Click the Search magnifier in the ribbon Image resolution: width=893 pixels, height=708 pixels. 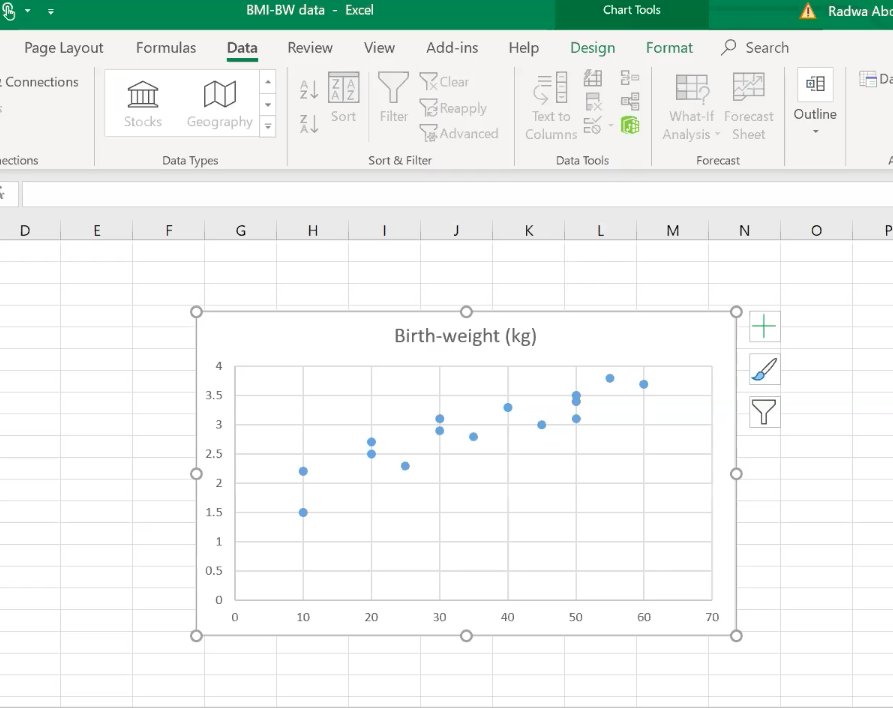pyautogui.click(x=728, y=47)
